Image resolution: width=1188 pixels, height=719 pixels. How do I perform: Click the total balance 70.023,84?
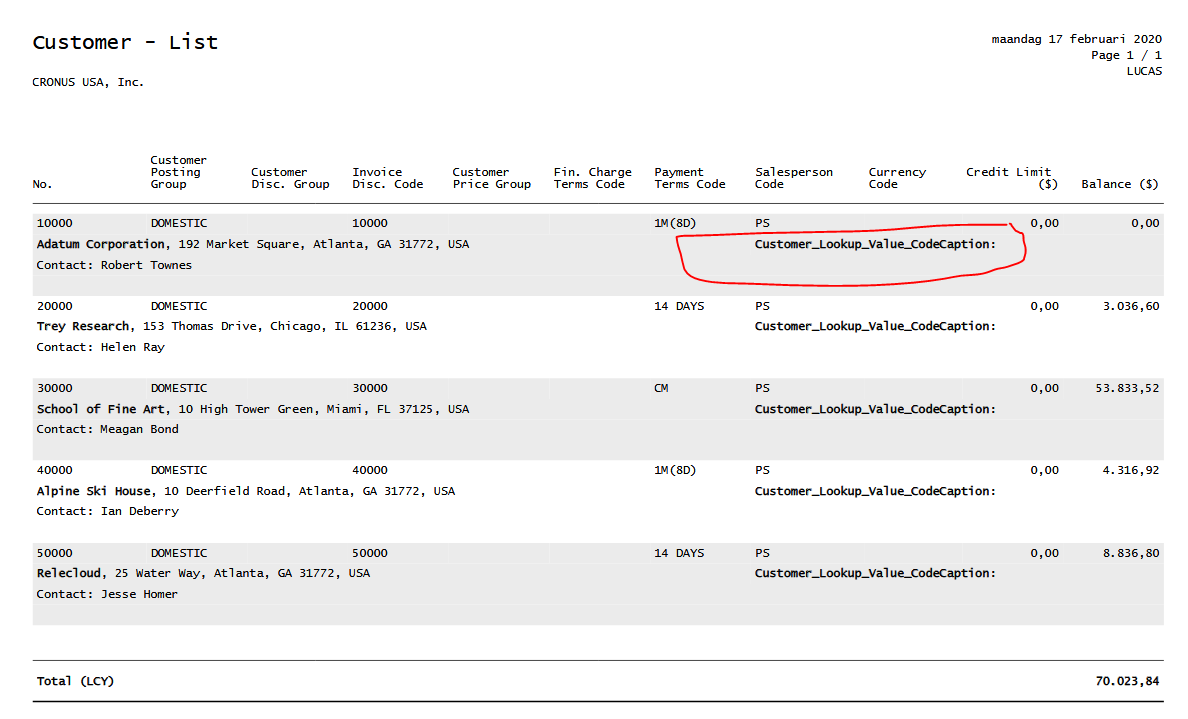[1127, 681]
